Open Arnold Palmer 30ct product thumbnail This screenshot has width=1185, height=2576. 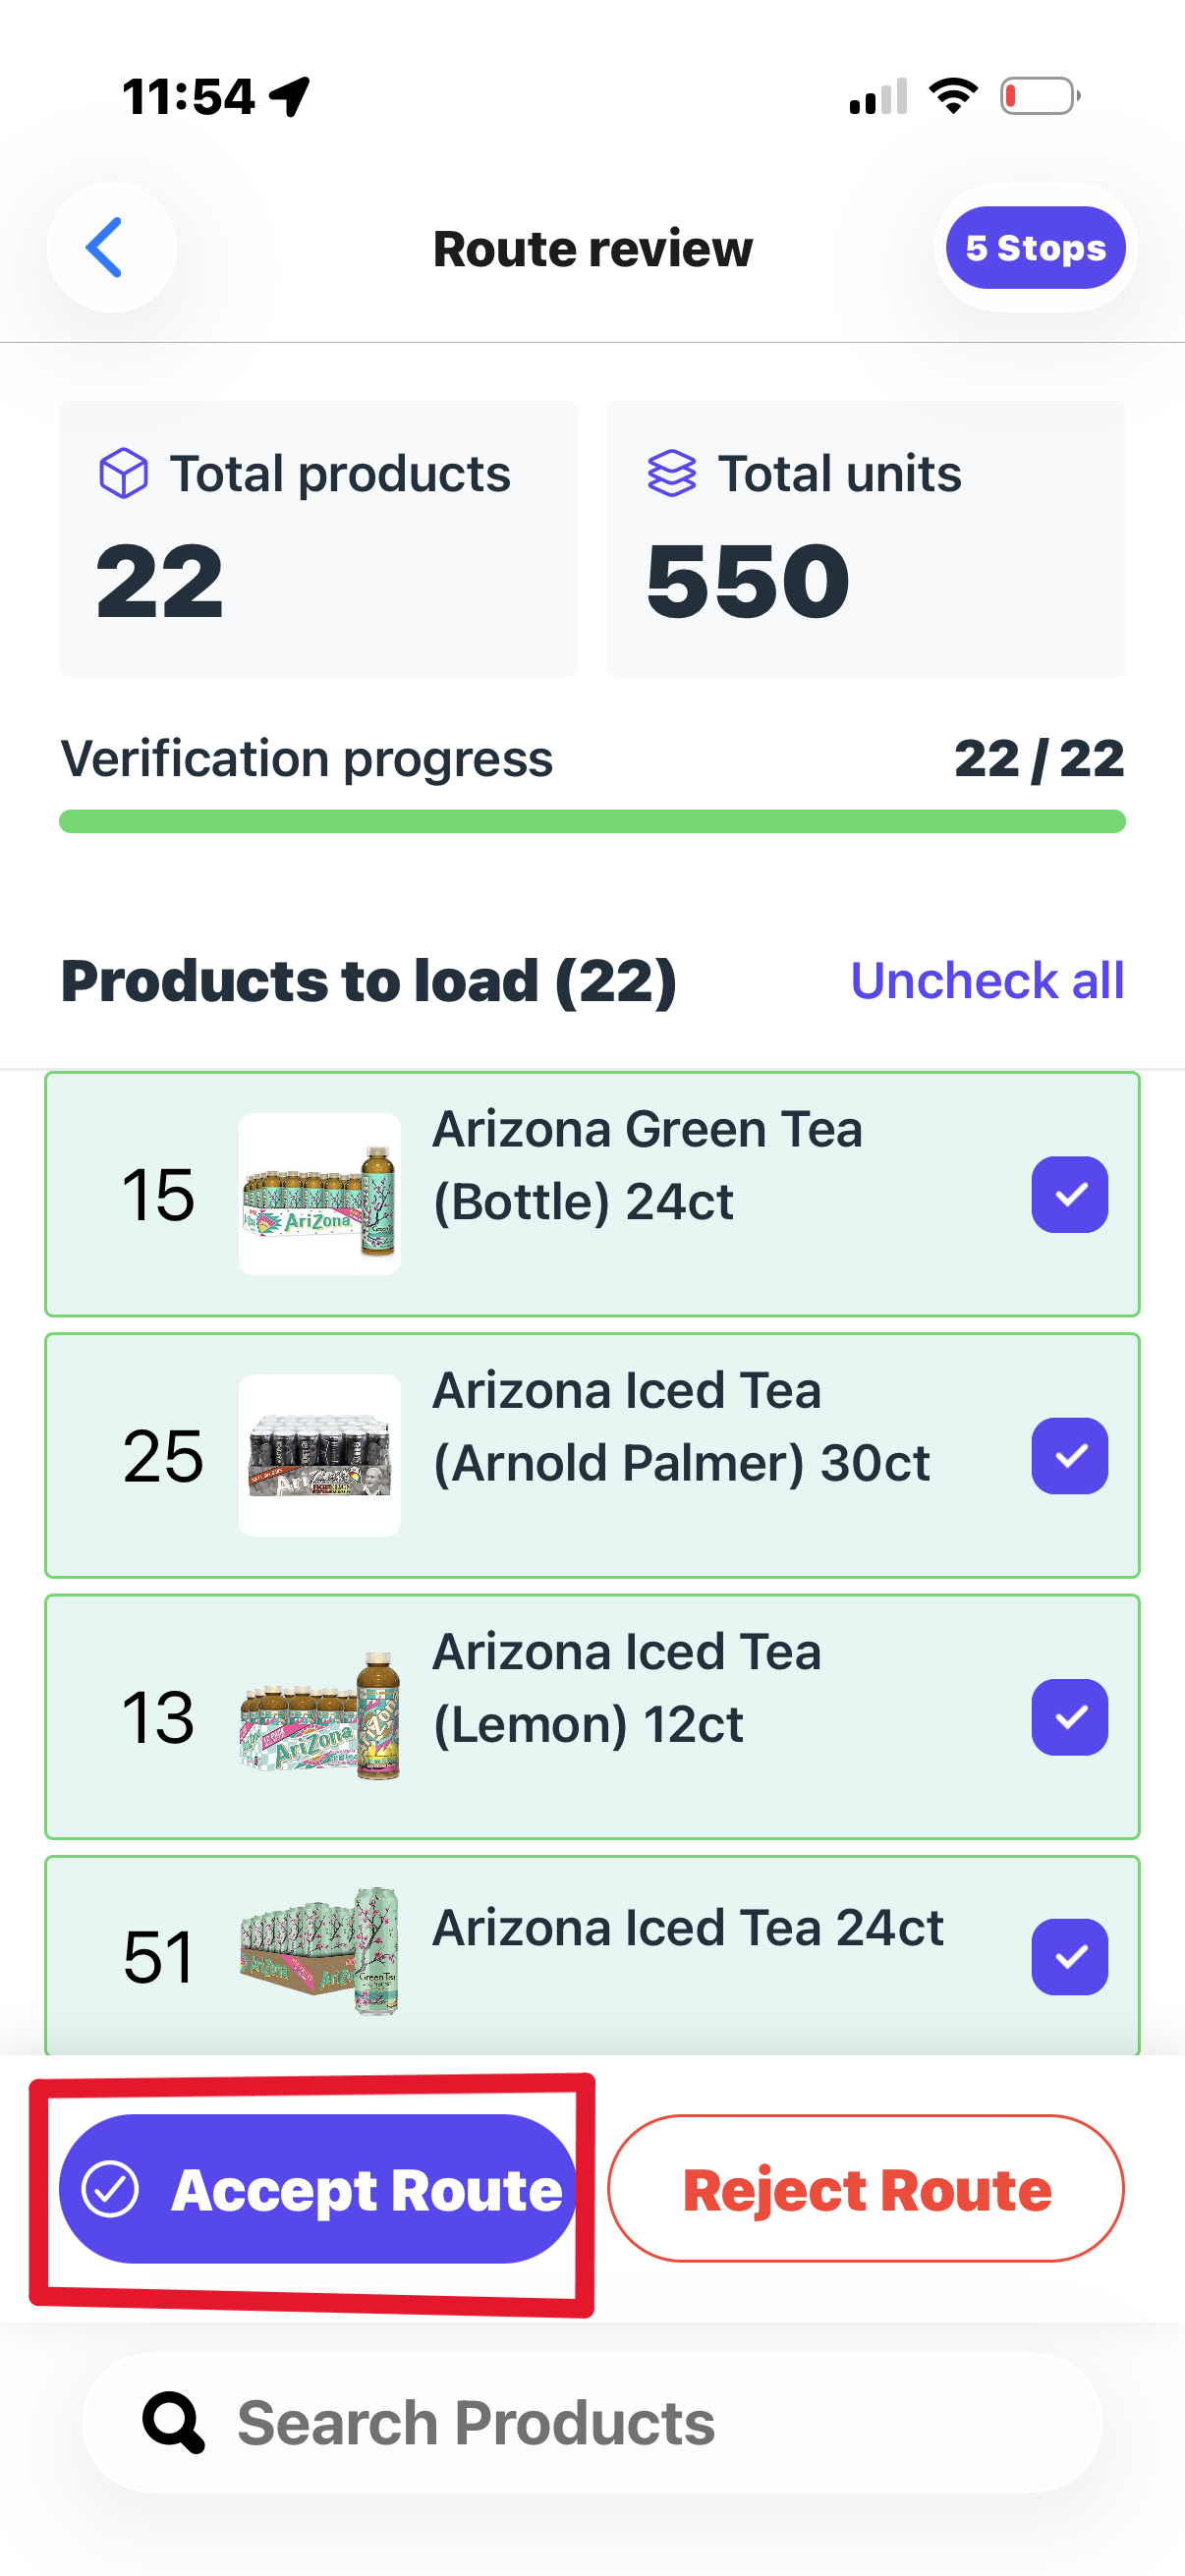(x=320, y=1455)
